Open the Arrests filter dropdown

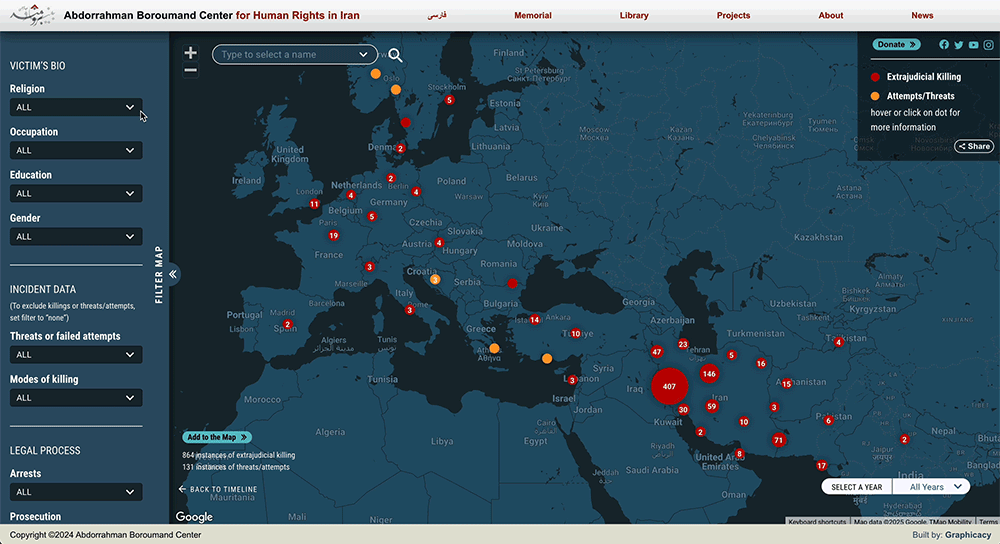coord(76,492)
